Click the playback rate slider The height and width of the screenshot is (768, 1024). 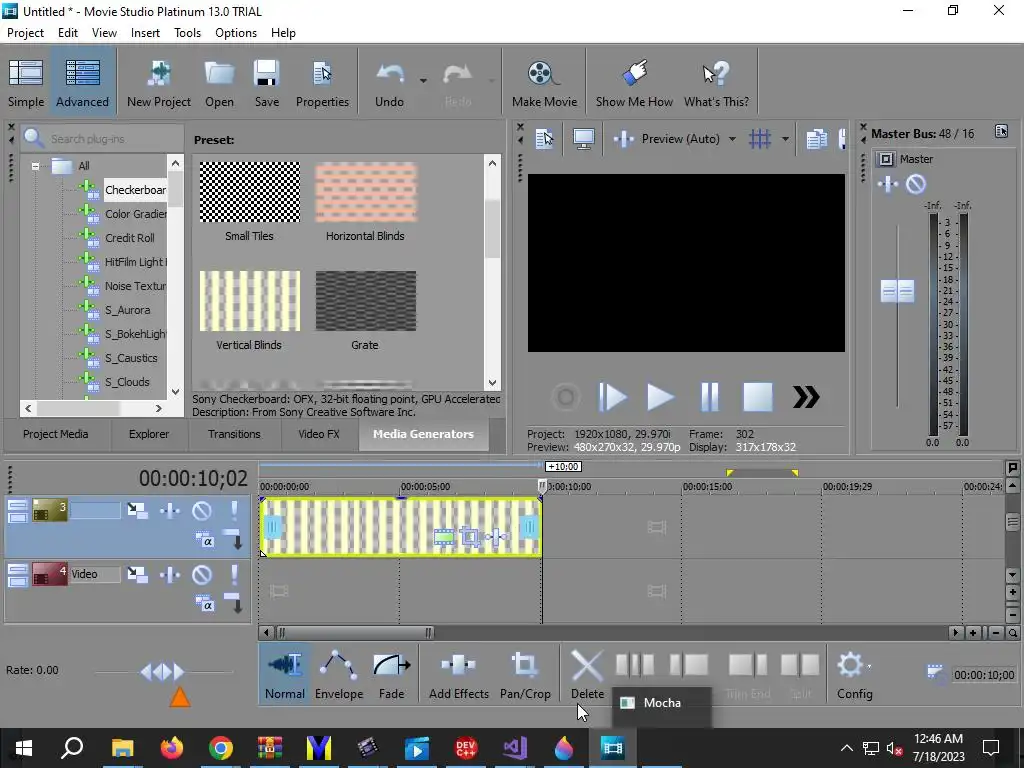(x=163, y=671)
